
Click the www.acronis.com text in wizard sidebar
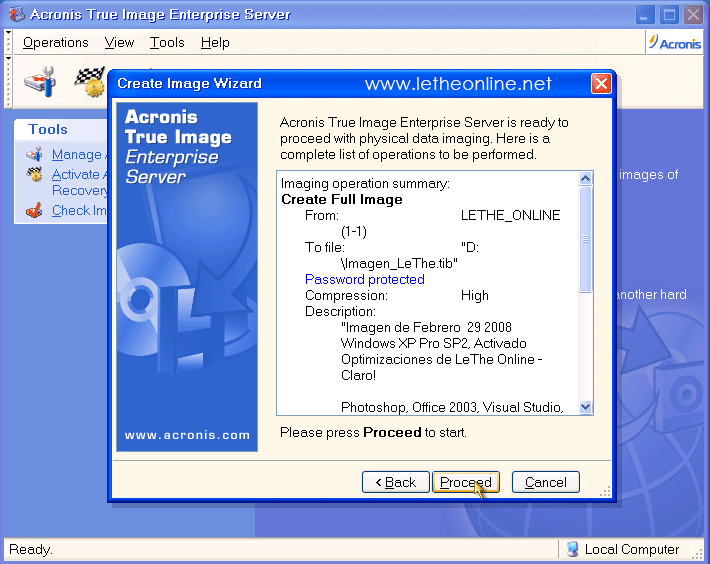[187, 435]
